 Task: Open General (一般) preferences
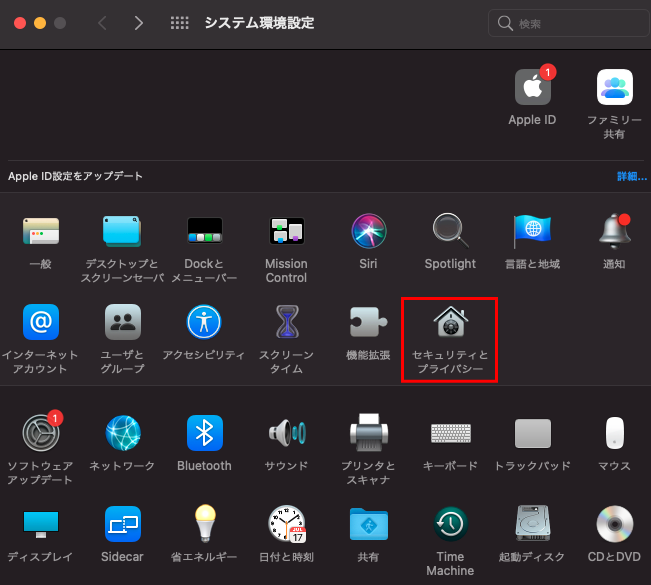point(41,231)
